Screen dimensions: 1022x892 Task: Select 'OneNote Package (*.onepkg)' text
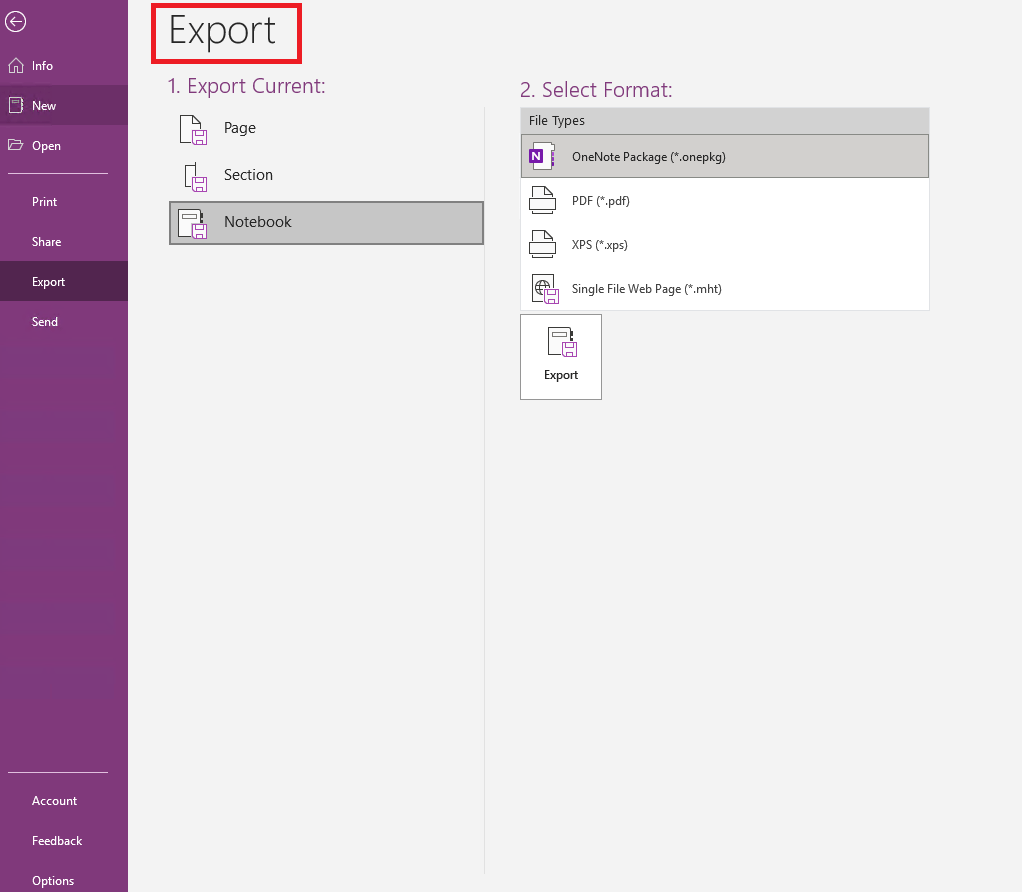649,157
